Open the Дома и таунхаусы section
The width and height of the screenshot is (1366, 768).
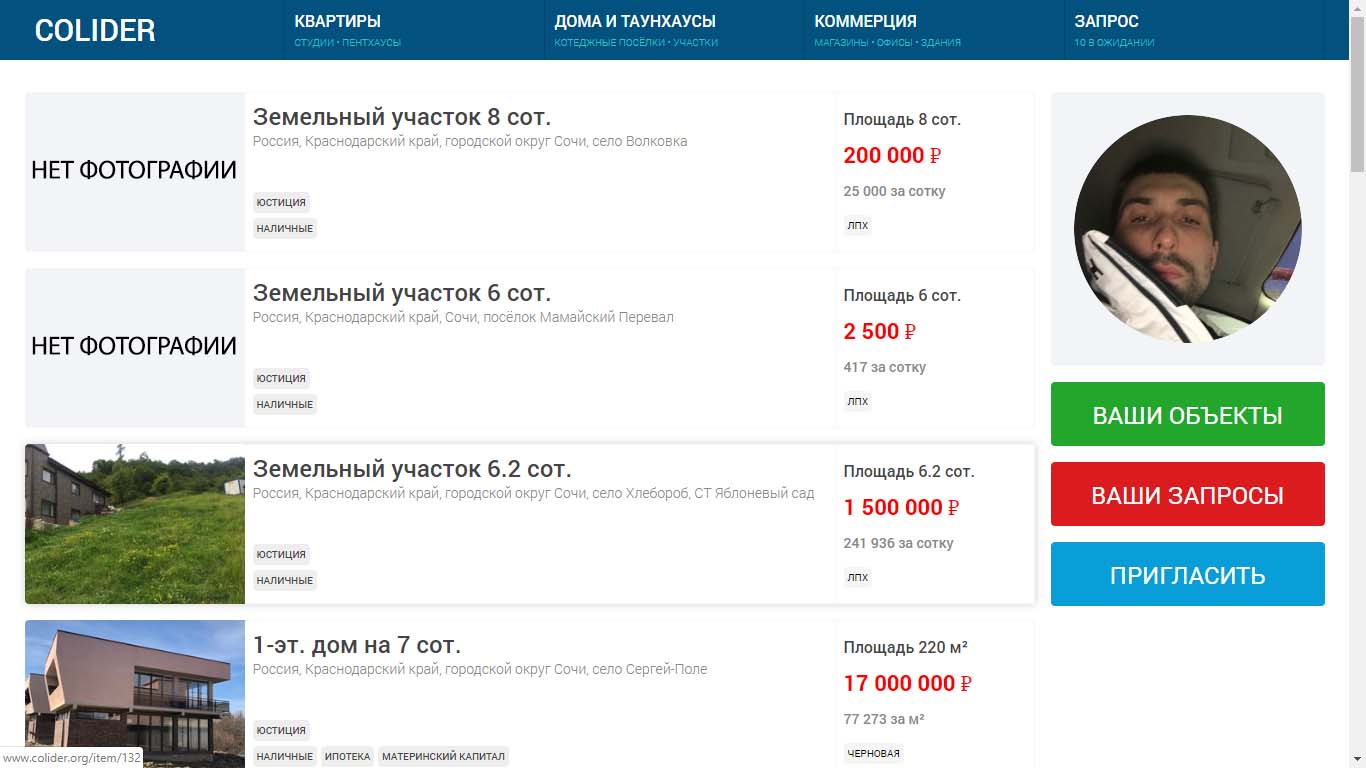[x=634, y=21]
